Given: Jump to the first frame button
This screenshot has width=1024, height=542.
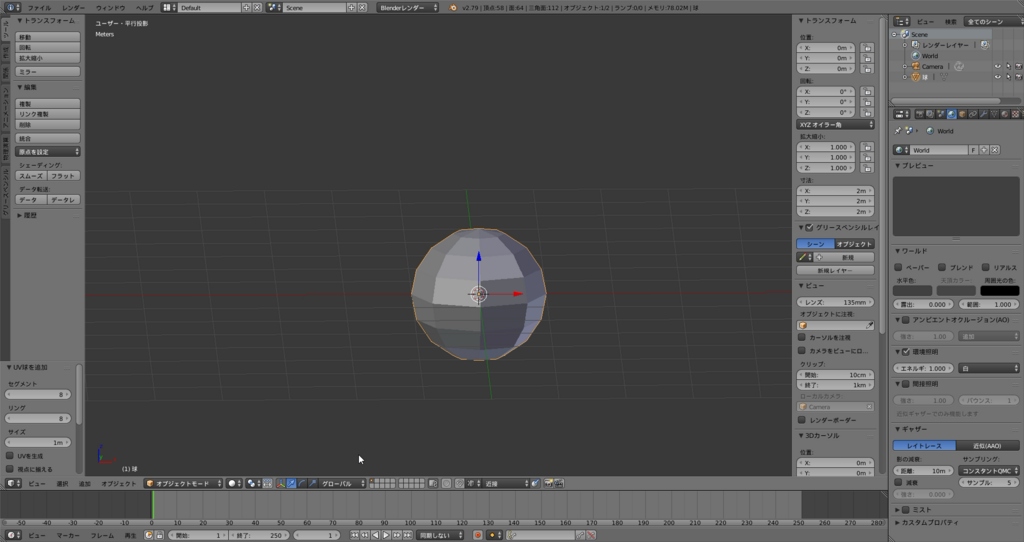Looking at the screenshot, I should coord(354,535).
